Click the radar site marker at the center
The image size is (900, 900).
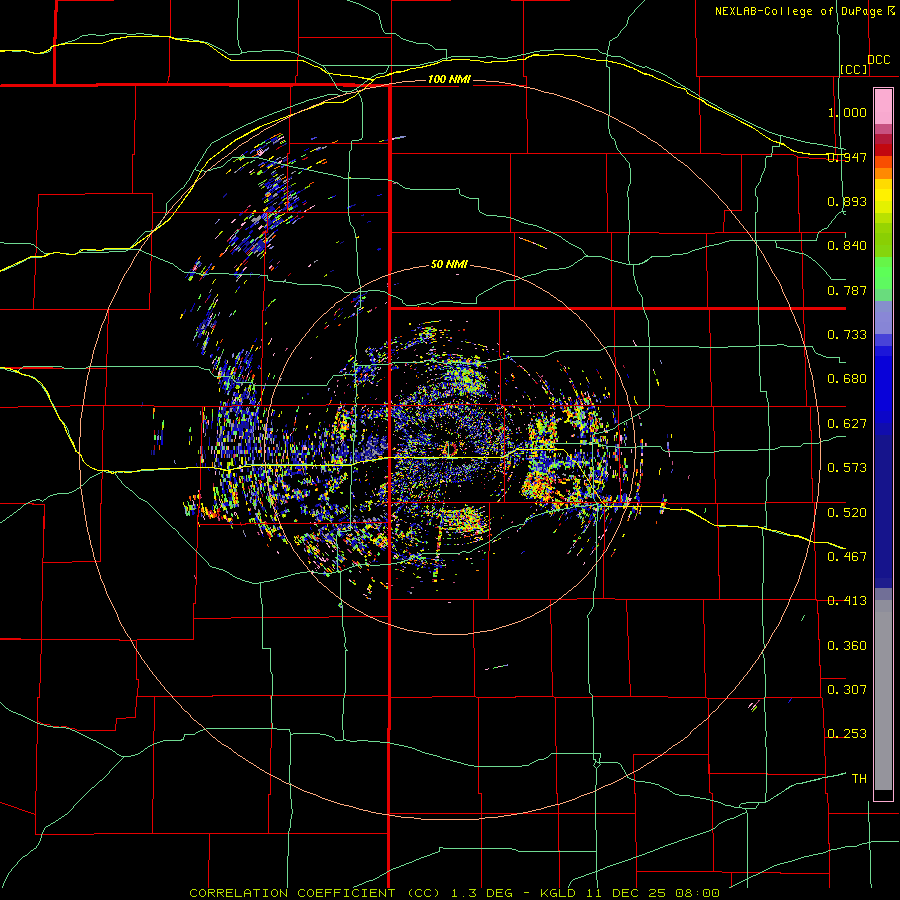[x=450, y=448]
